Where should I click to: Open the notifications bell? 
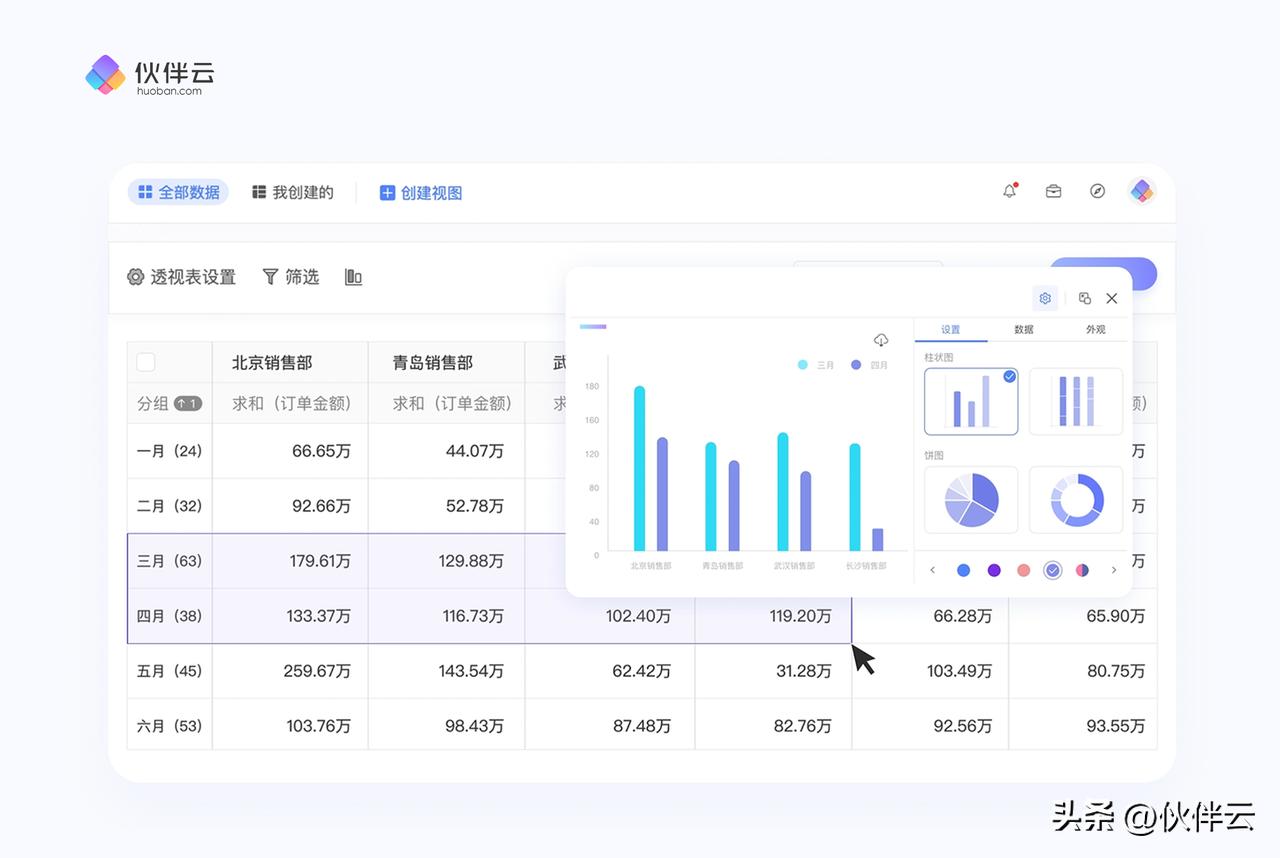(1009, 190)
